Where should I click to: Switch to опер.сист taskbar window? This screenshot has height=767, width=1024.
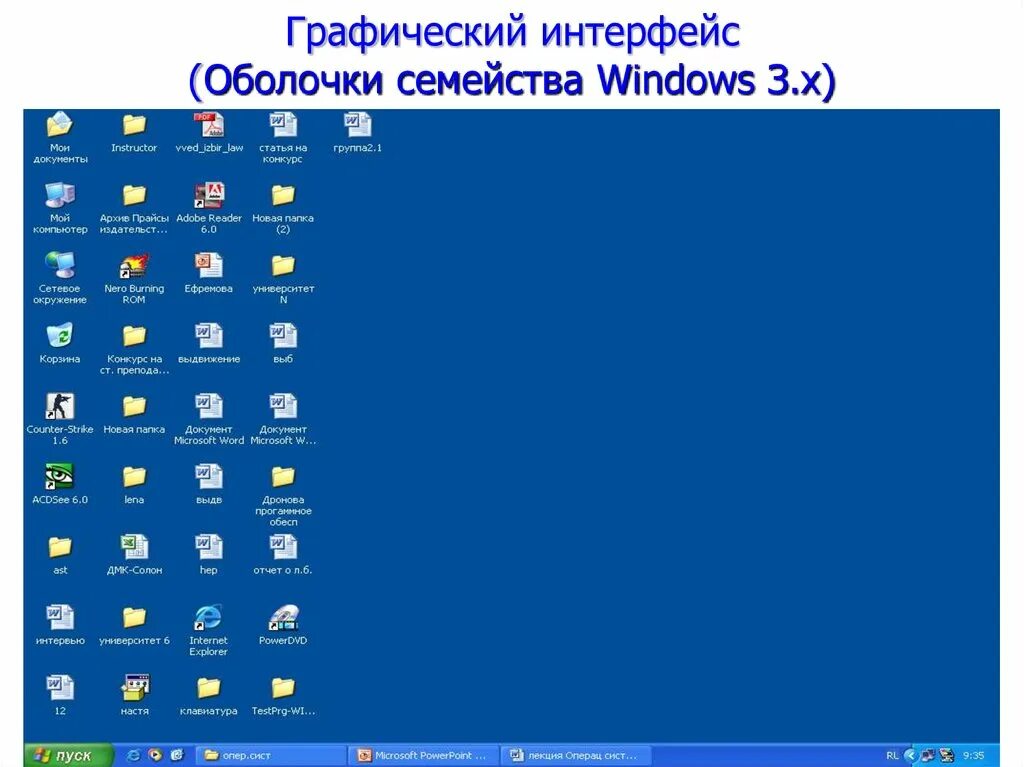pyautogui.click(x=270, y=755)
